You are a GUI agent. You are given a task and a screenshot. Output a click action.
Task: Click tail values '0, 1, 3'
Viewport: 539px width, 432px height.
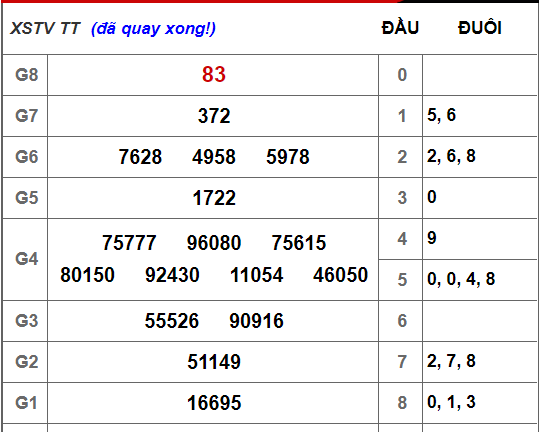[451, 402]
